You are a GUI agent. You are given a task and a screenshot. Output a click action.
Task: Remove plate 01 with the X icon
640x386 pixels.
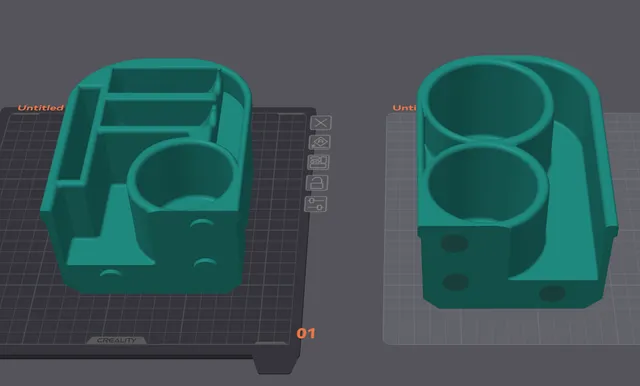pyautogui.click(x=321, y=122)
